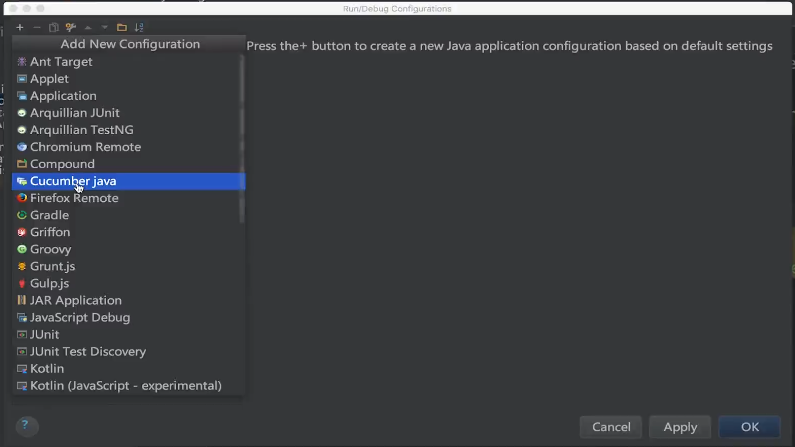Click the add new configuration plus icon
This screenshot has height=447, width=795.
pos(20,27)
